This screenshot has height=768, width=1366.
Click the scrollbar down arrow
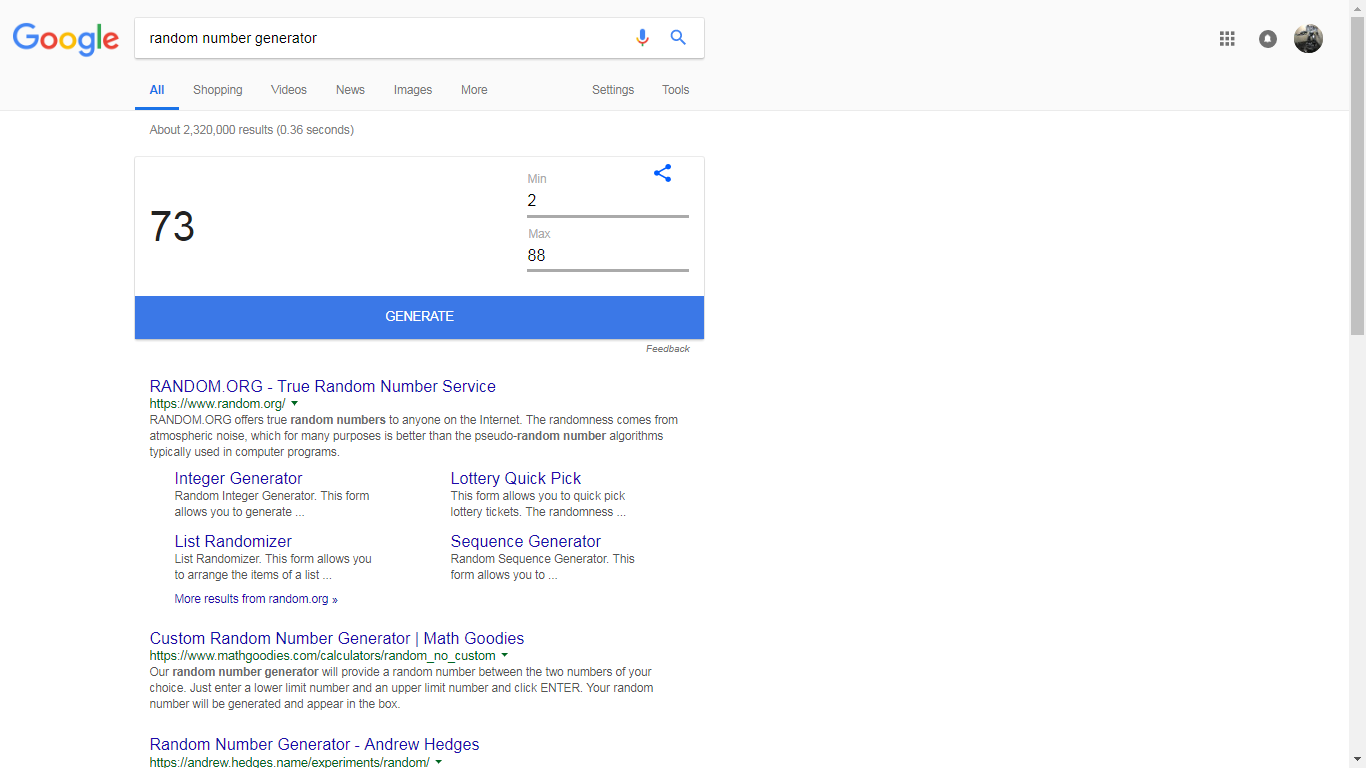1357,760
